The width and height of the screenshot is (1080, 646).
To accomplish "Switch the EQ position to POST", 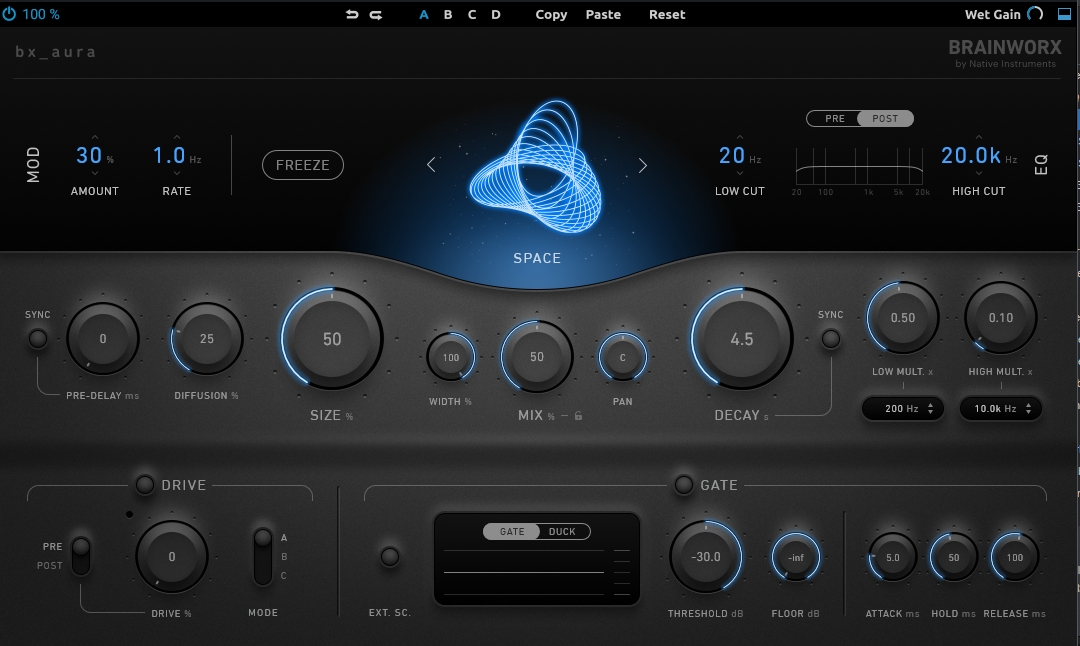I will pyautogui.click(x=885, y=118).
